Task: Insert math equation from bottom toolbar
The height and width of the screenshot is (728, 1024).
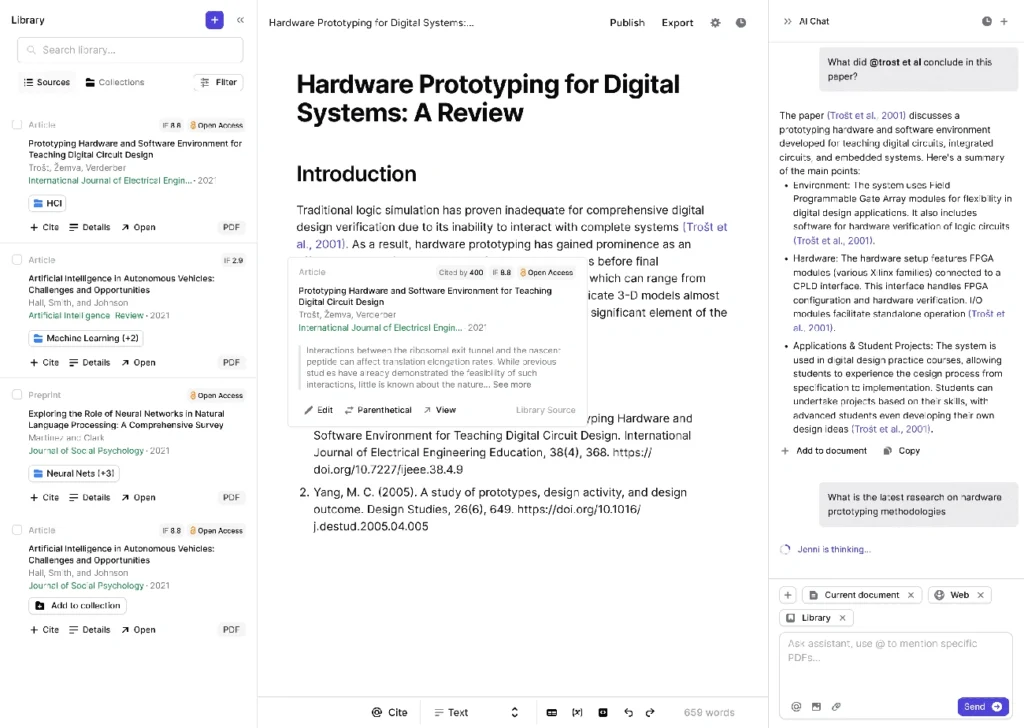Action: (x=577, y=712)
